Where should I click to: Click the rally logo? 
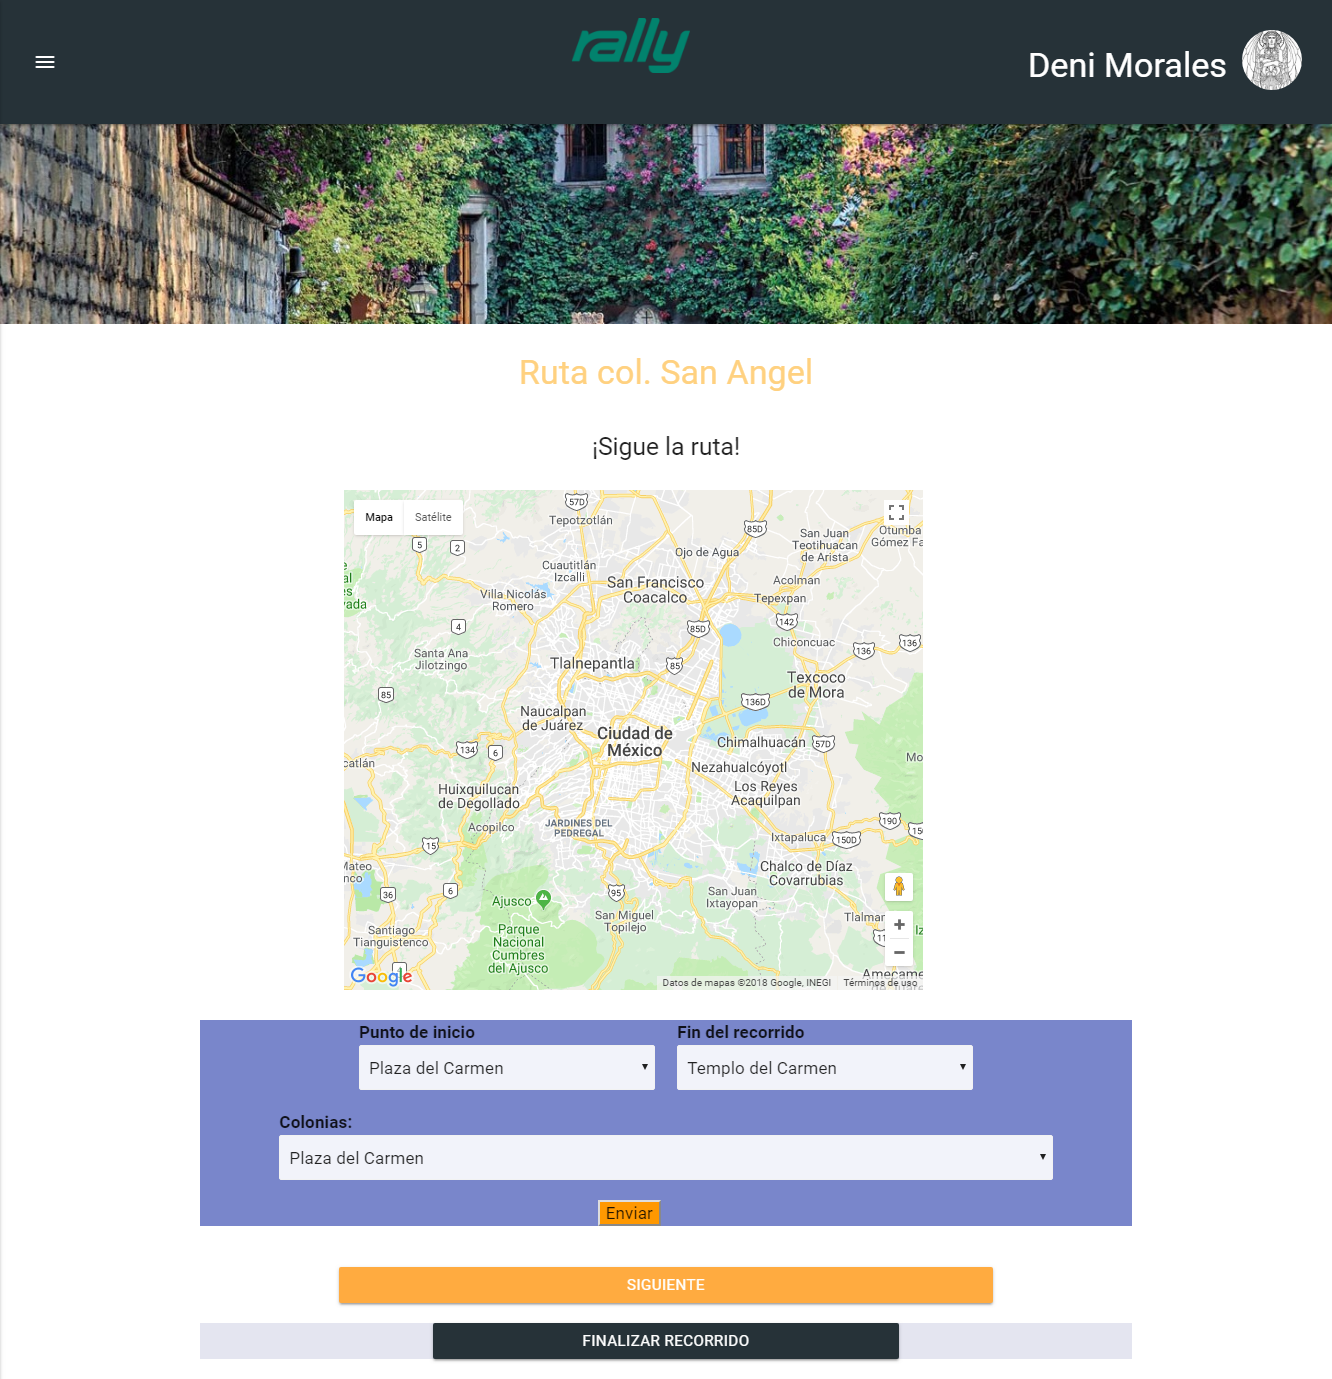(631, 46)
